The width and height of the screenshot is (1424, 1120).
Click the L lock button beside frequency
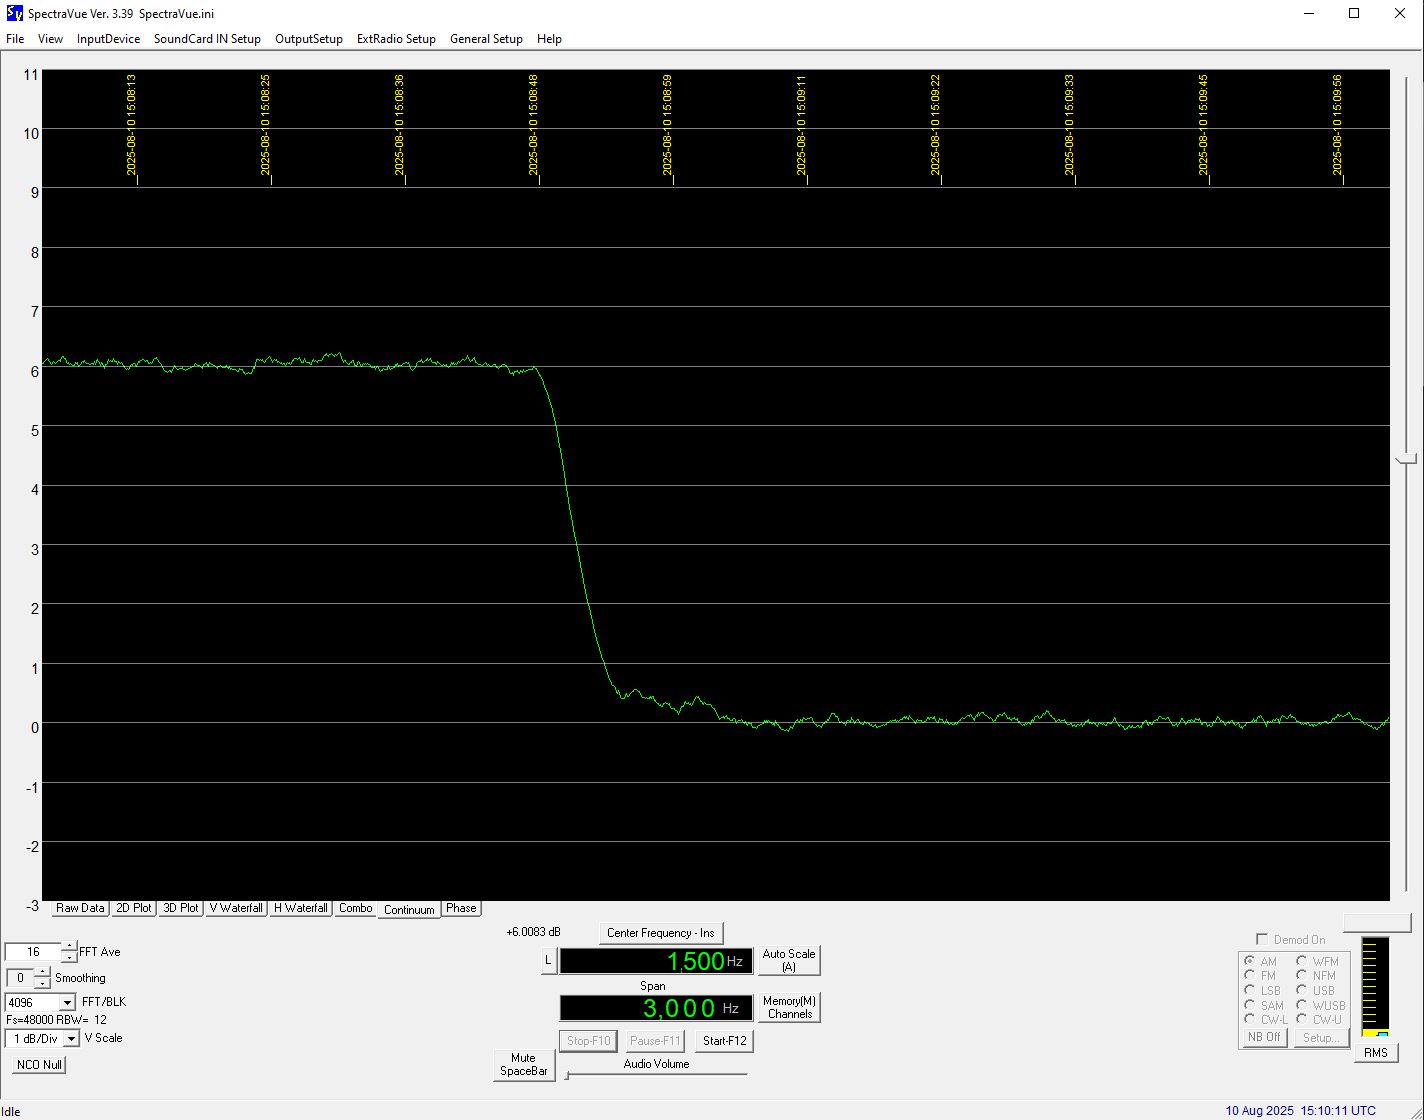pyautogui.click(x=547, y=960)
